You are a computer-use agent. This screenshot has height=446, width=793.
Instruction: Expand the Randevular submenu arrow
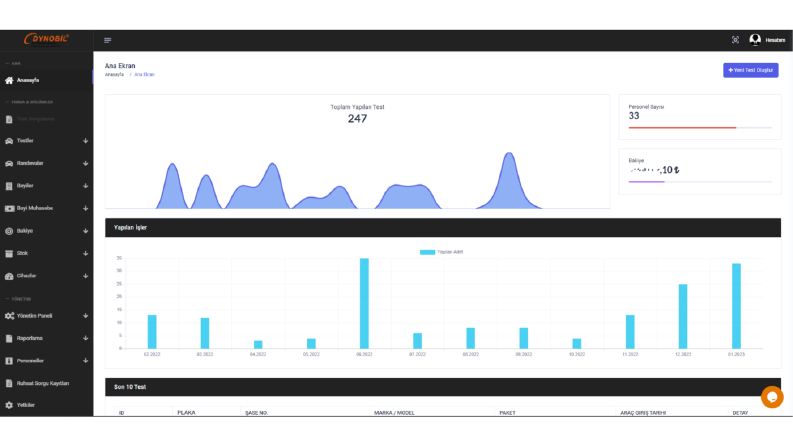point(85,163)
